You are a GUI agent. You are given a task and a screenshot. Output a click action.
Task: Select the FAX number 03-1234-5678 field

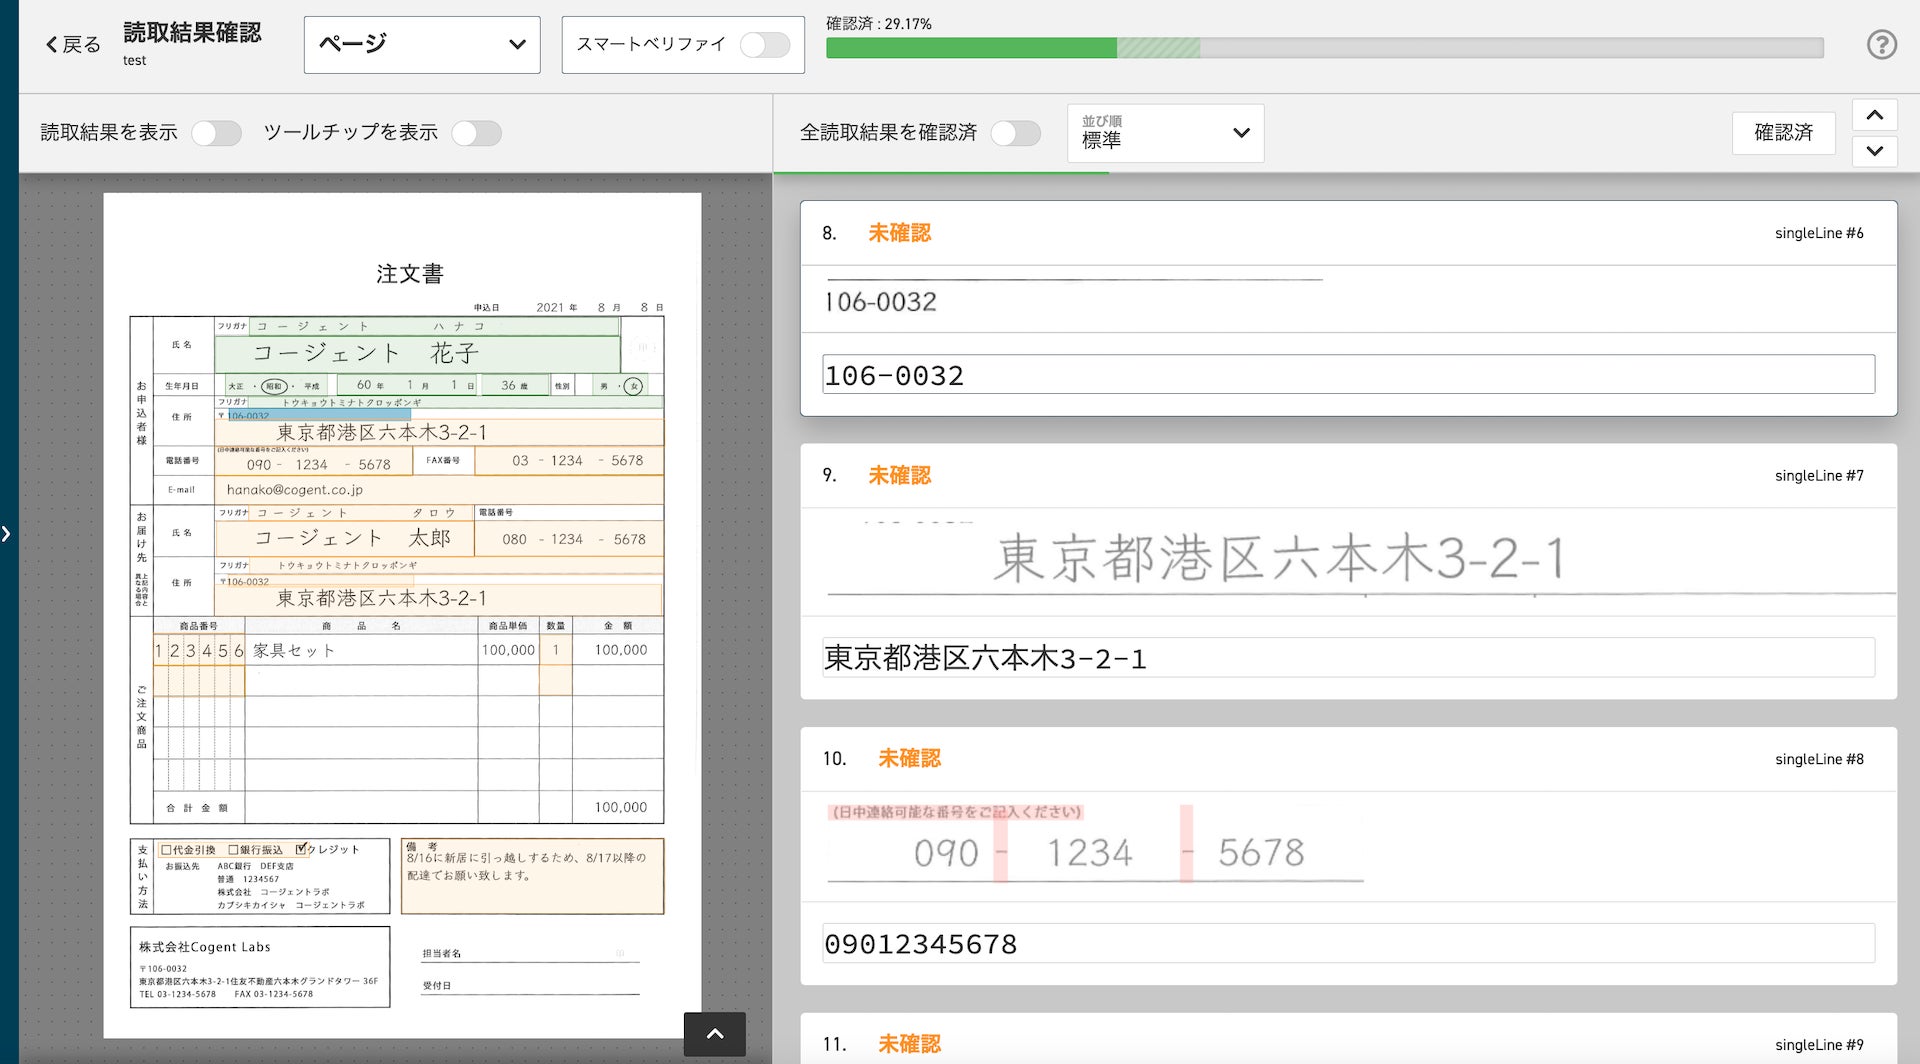(x=568, y=461)
